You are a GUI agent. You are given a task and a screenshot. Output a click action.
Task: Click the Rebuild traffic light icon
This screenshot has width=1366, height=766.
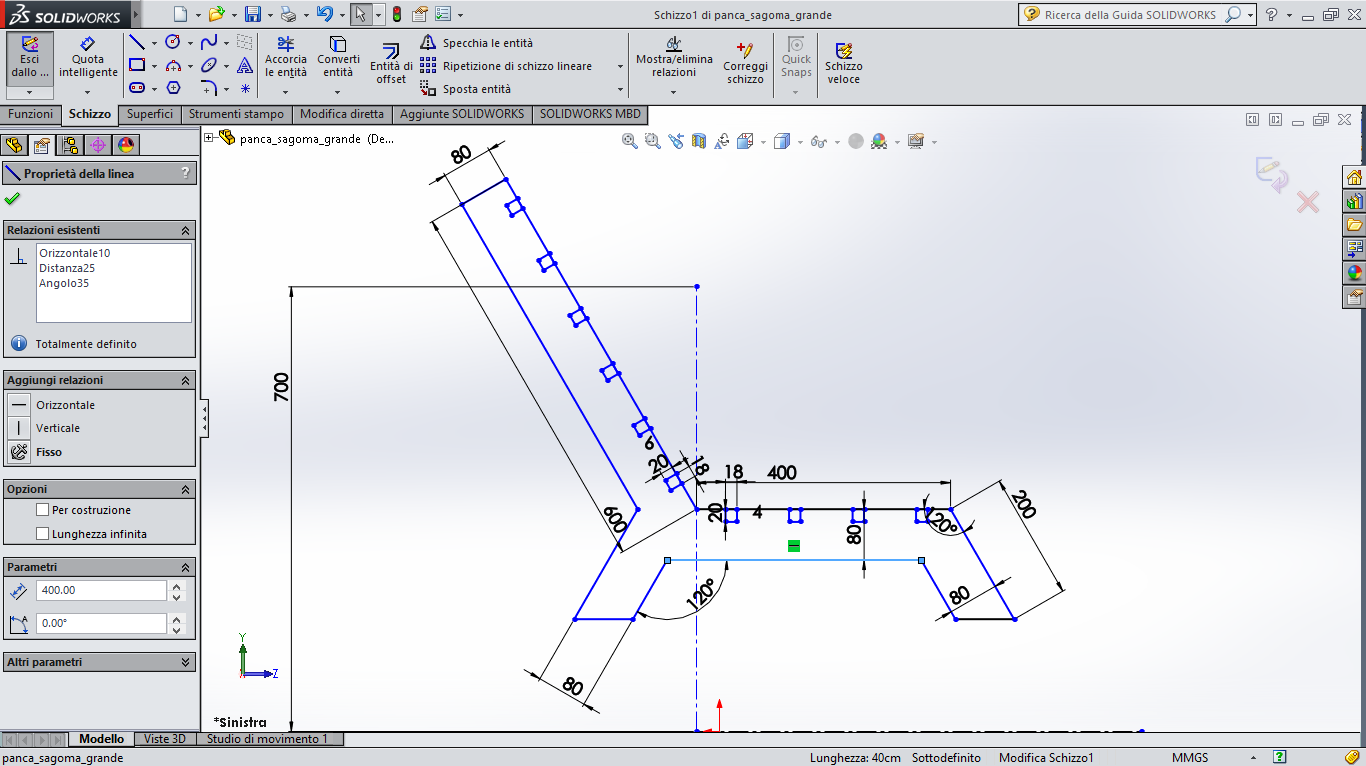(396, 14)
